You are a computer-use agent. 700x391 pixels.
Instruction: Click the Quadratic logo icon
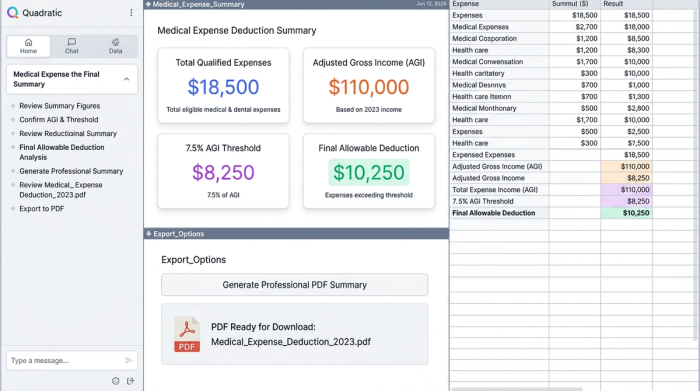pyautogui.click(x=12, y=12)
